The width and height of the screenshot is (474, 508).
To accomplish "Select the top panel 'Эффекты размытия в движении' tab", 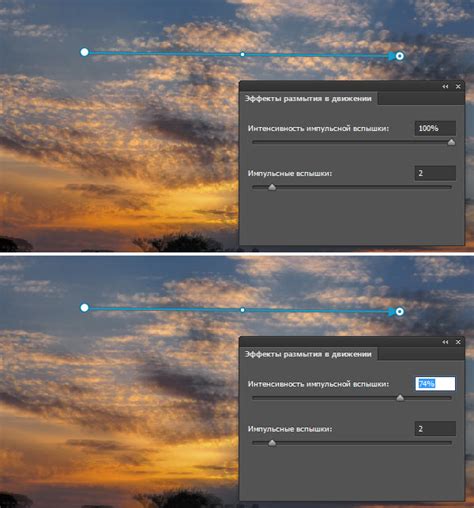I will [x=308, y=99].
